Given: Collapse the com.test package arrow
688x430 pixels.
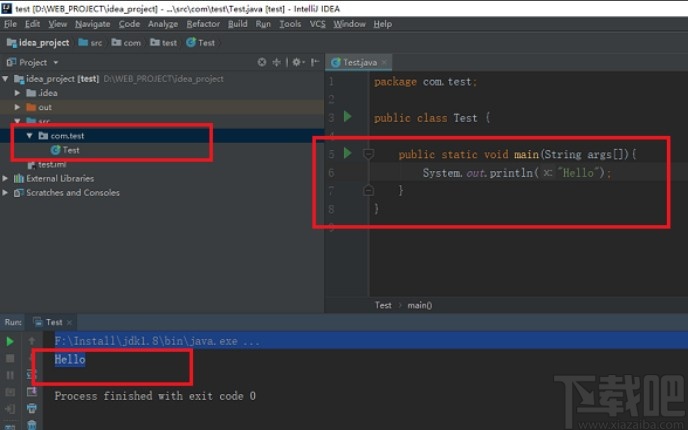Looking at the screenshot, I should [x=29, y=136].
